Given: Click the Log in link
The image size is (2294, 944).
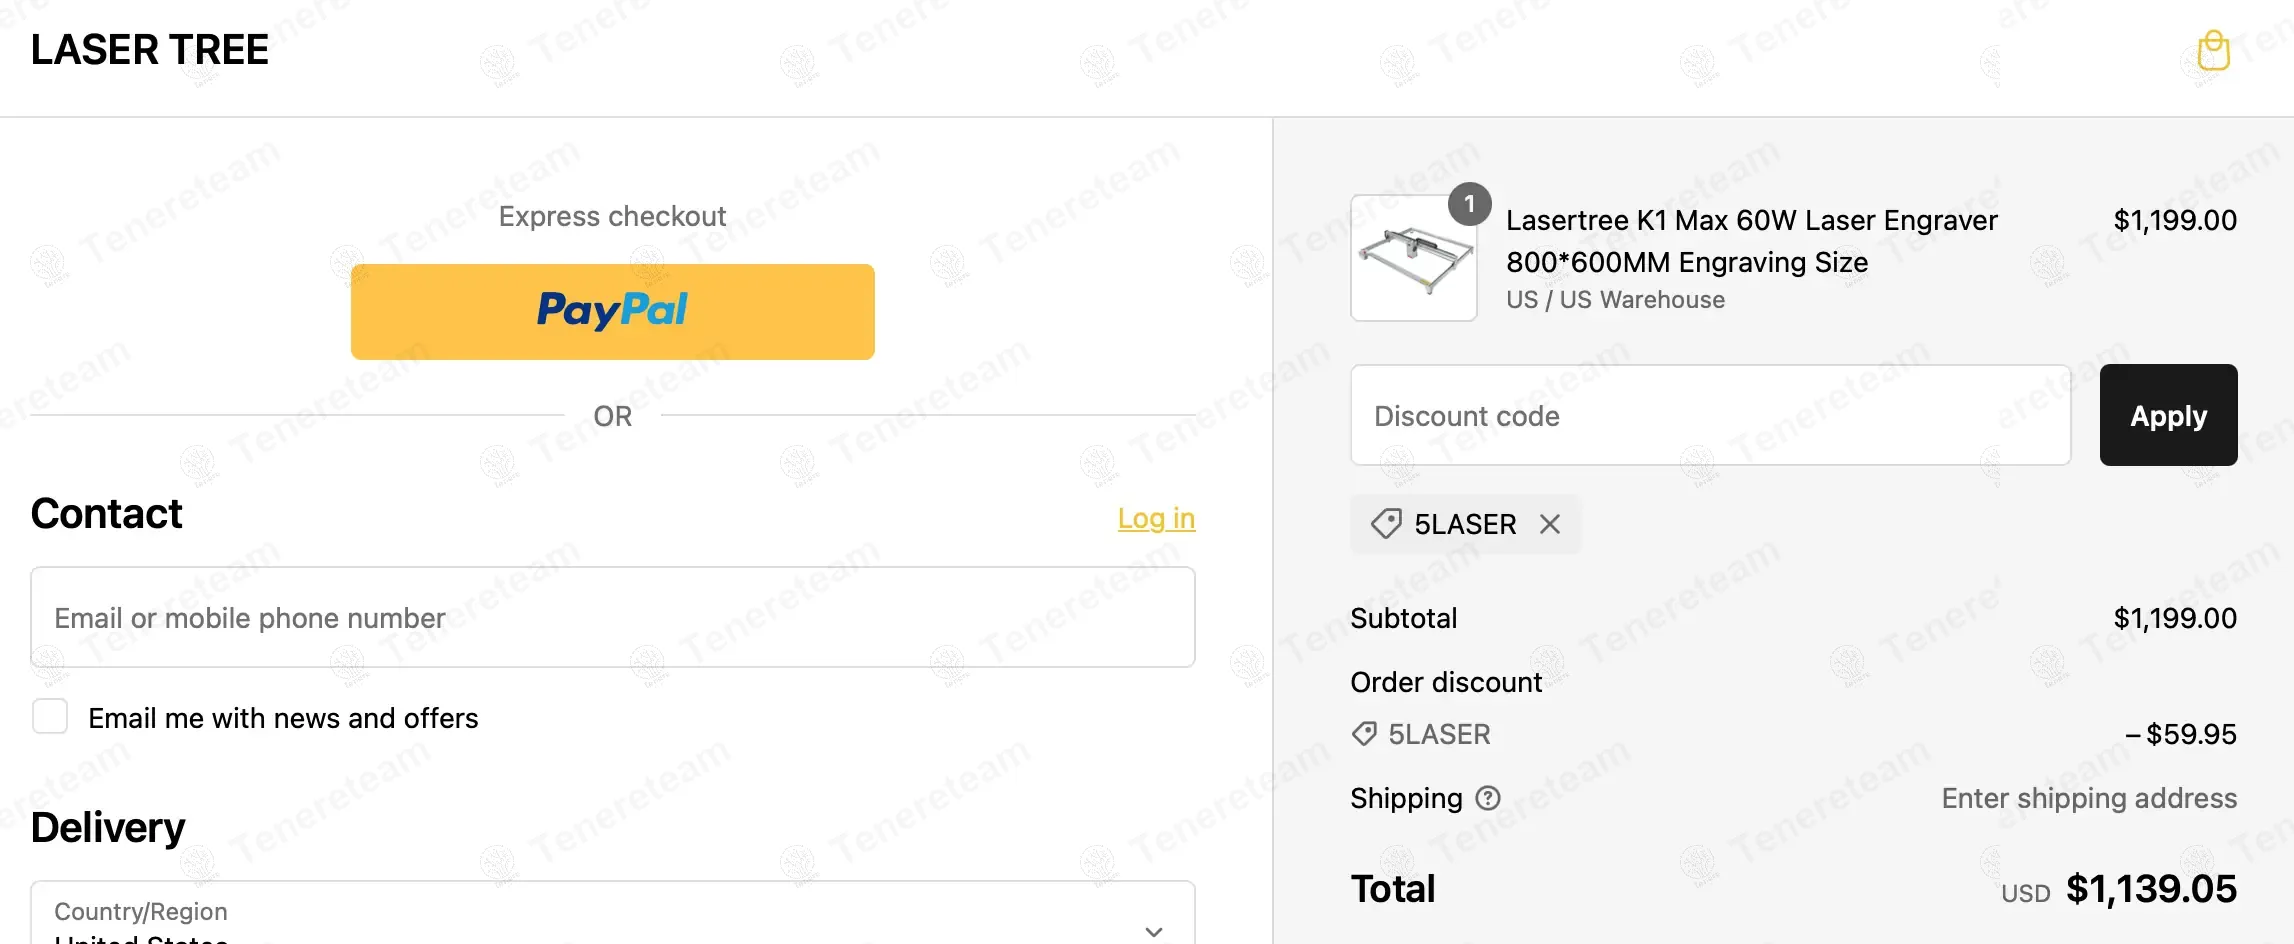Looking at the screenshot, I should [x=1156, y=518].
